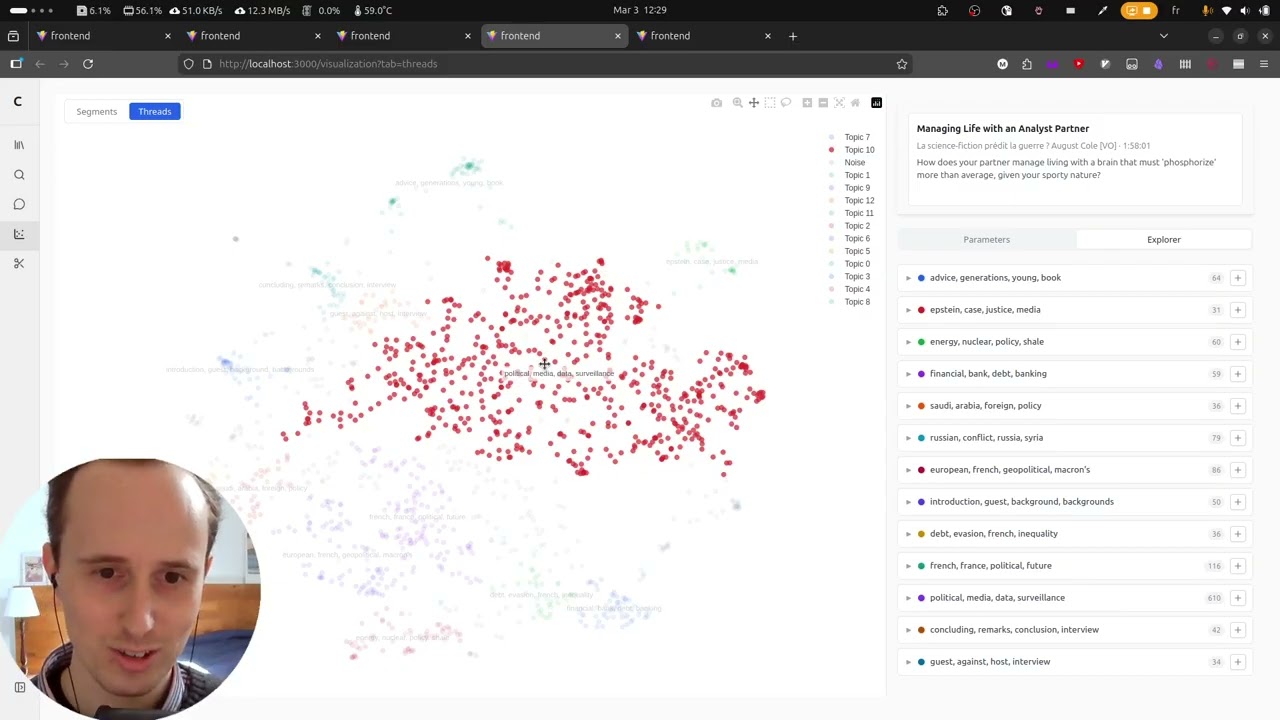The image size is (1280, 720).
Task: Download plot as PNG camera icon
Action: pyautogui.click(x=716, y=103)
